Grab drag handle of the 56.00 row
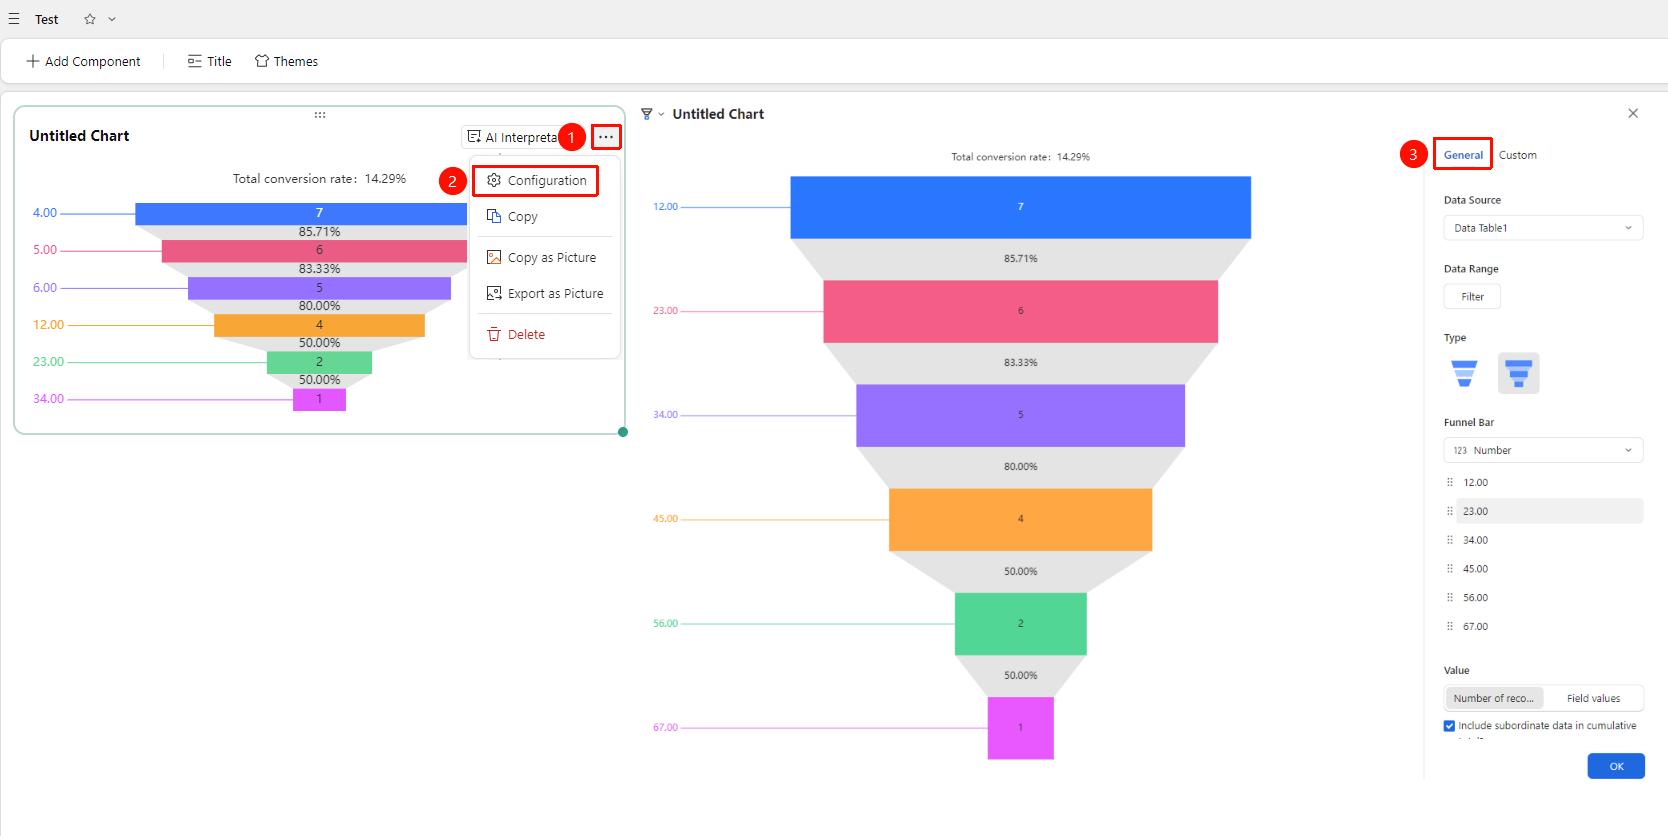The height and width of the screenshot is (836, 1668). coord(1450,598)
